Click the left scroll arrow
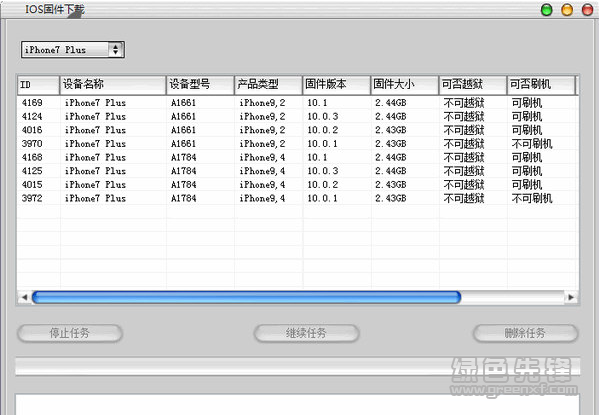 click(24, 297)
